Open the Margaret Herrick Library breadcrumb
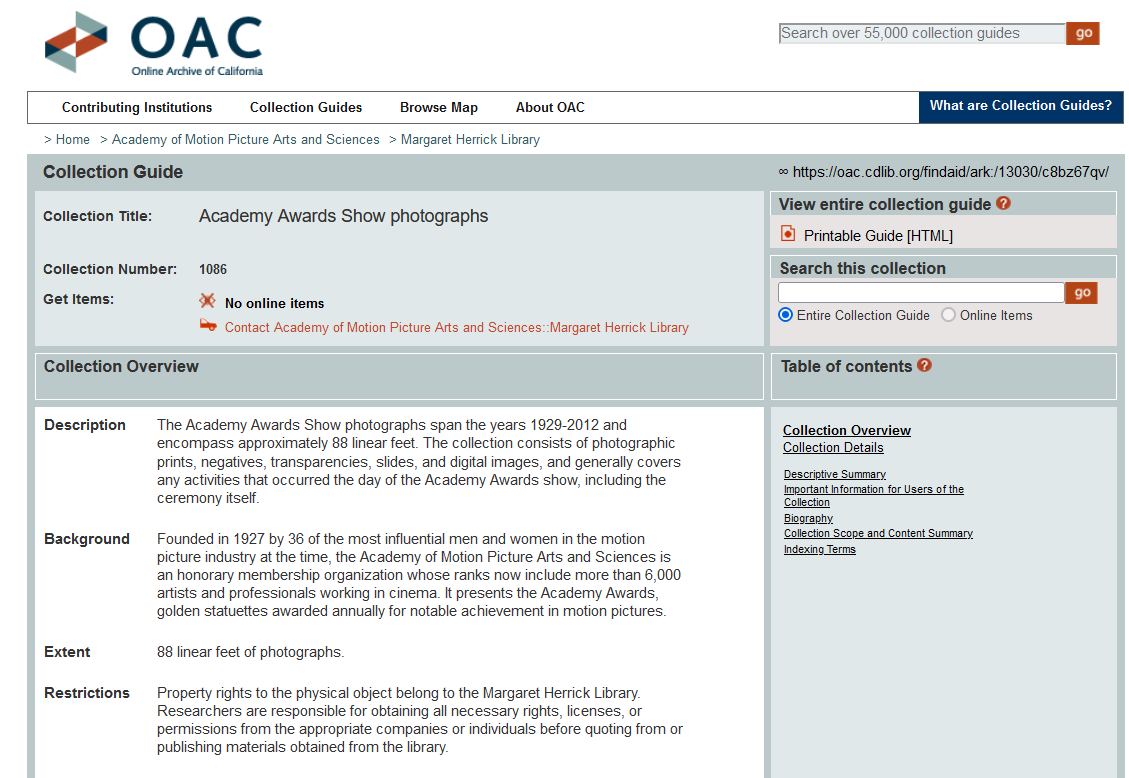The width and height of the screenshot is (1129, 778). pyautogui.click(x=470, y=140)
